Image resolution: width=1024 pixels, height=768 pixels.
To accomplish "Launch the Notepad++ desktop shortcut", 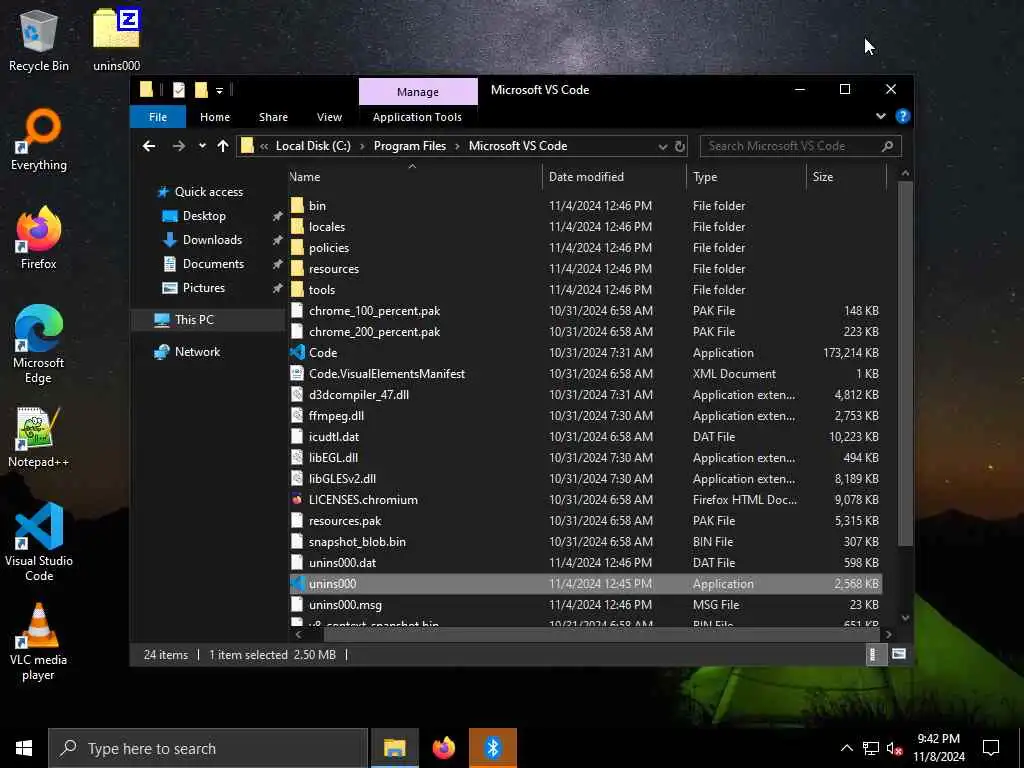I will [39, 437].
